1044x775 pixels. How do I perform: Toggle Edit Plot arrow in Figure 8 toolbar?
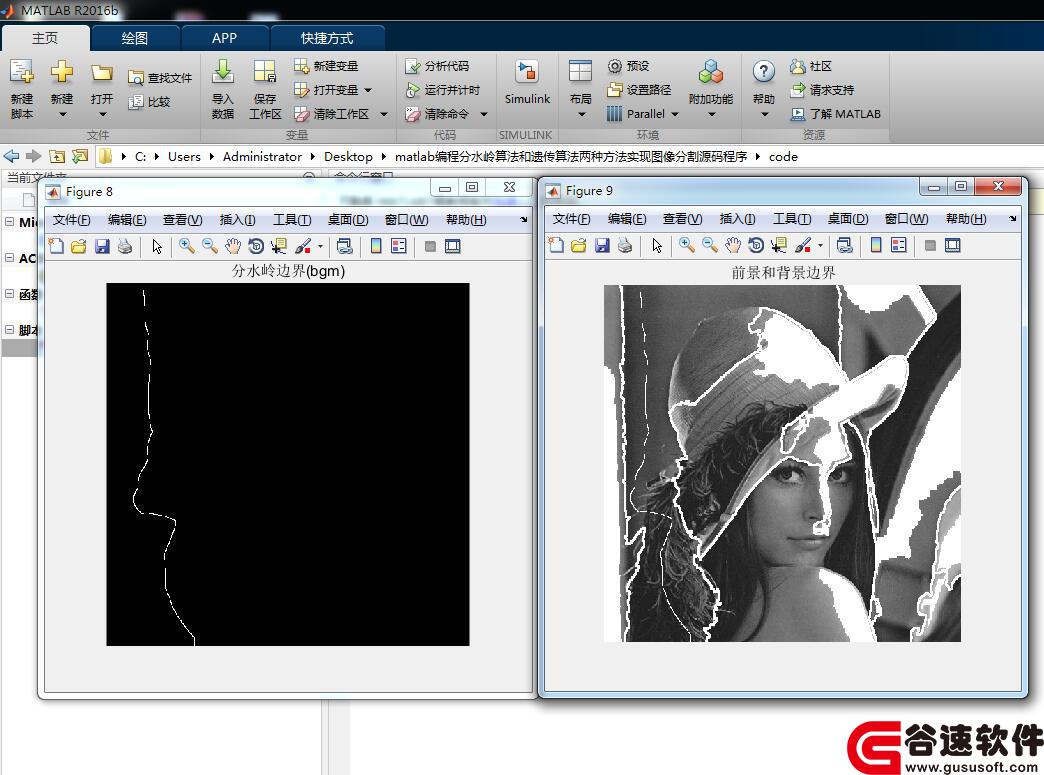click(157, 246)
